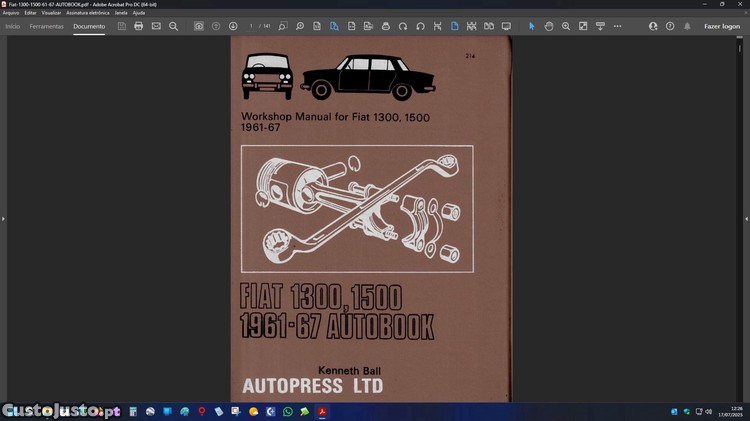The height and width of the screenshot is (421, 750).
Task: Go to previous page with up arrow
Action: click(x=216, y=26)
